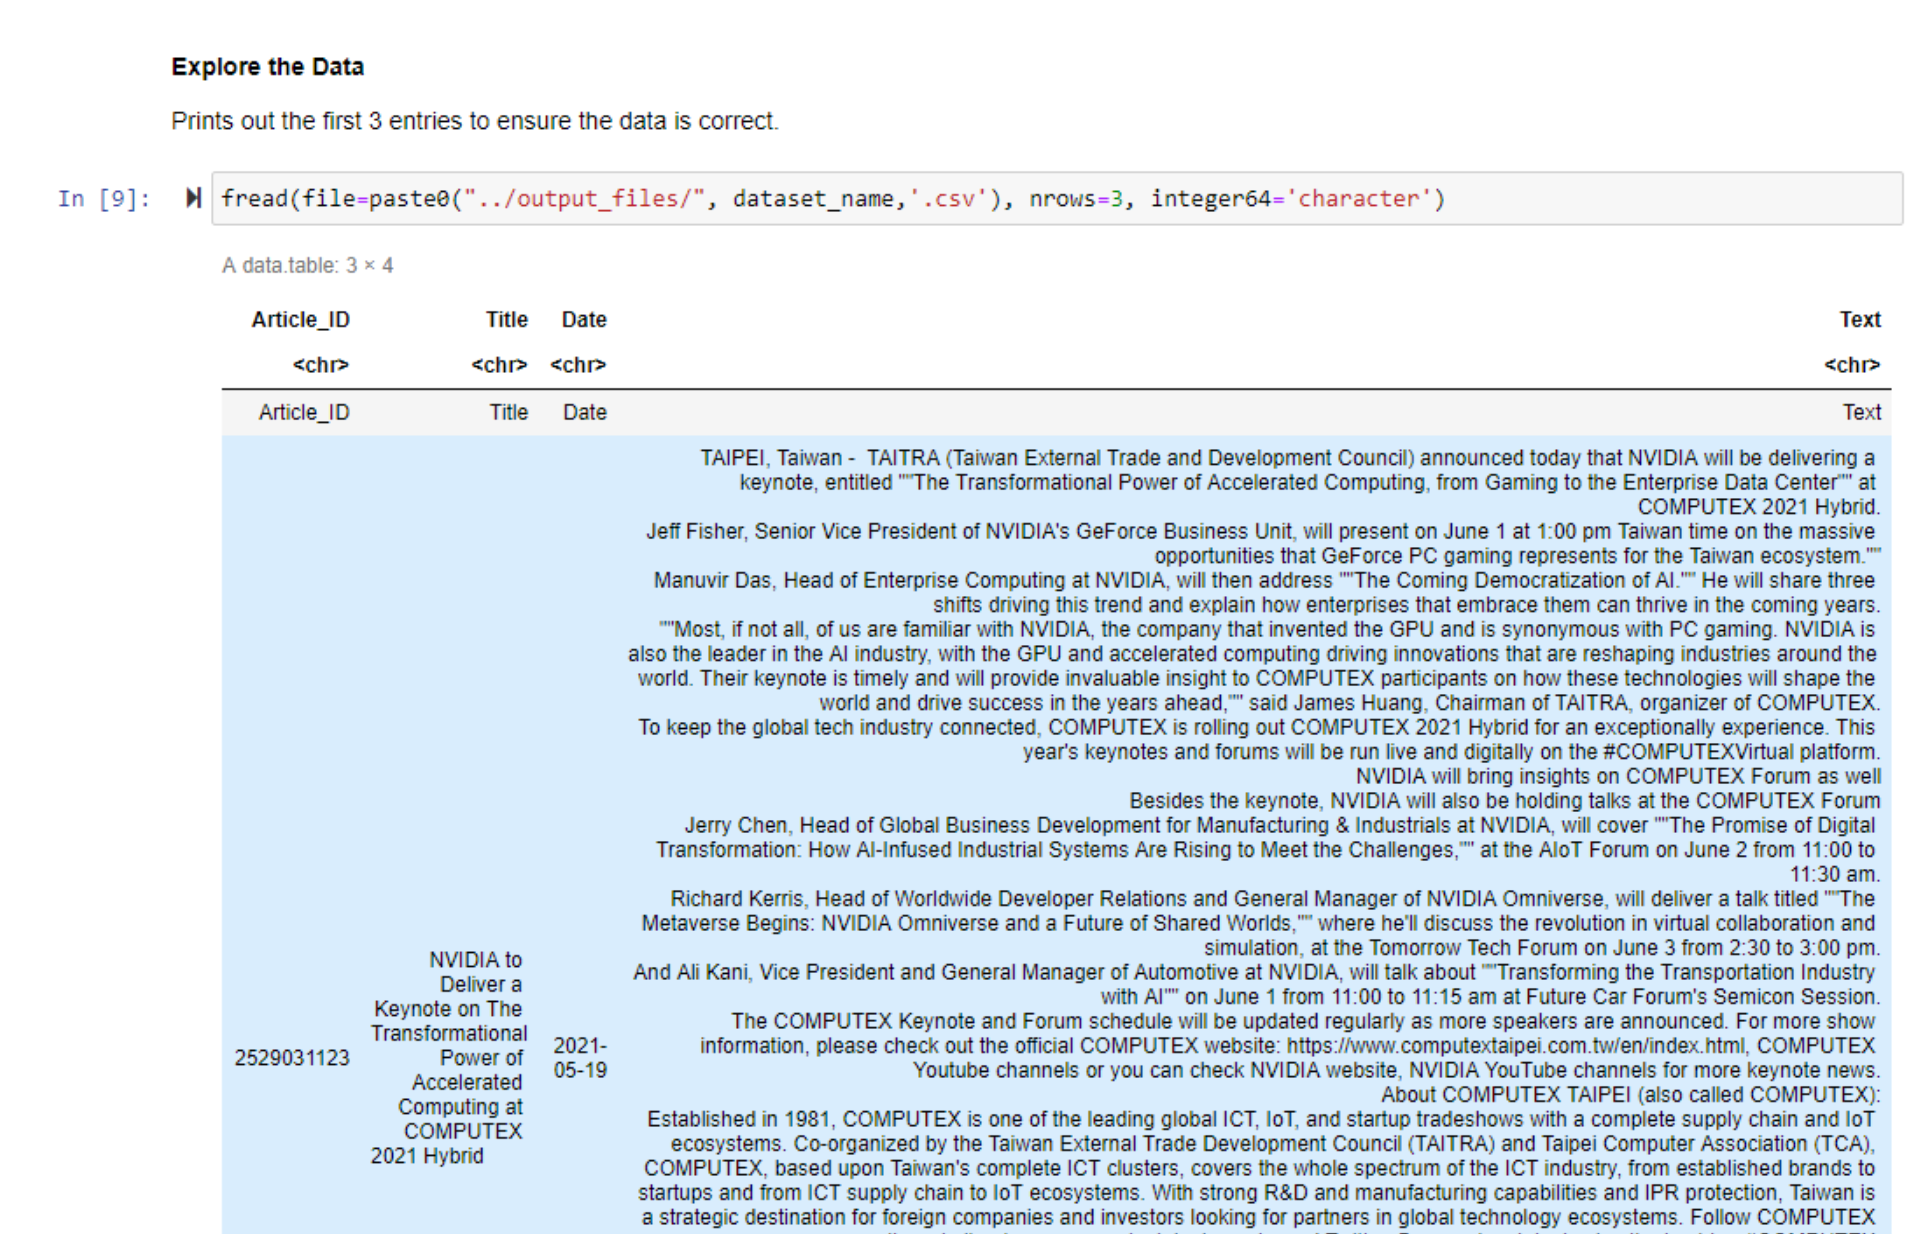1915x1234 pixels.
Task: Click the 'Explore the Data' heading
Action: pyautogui.click(x=267, y=67)
